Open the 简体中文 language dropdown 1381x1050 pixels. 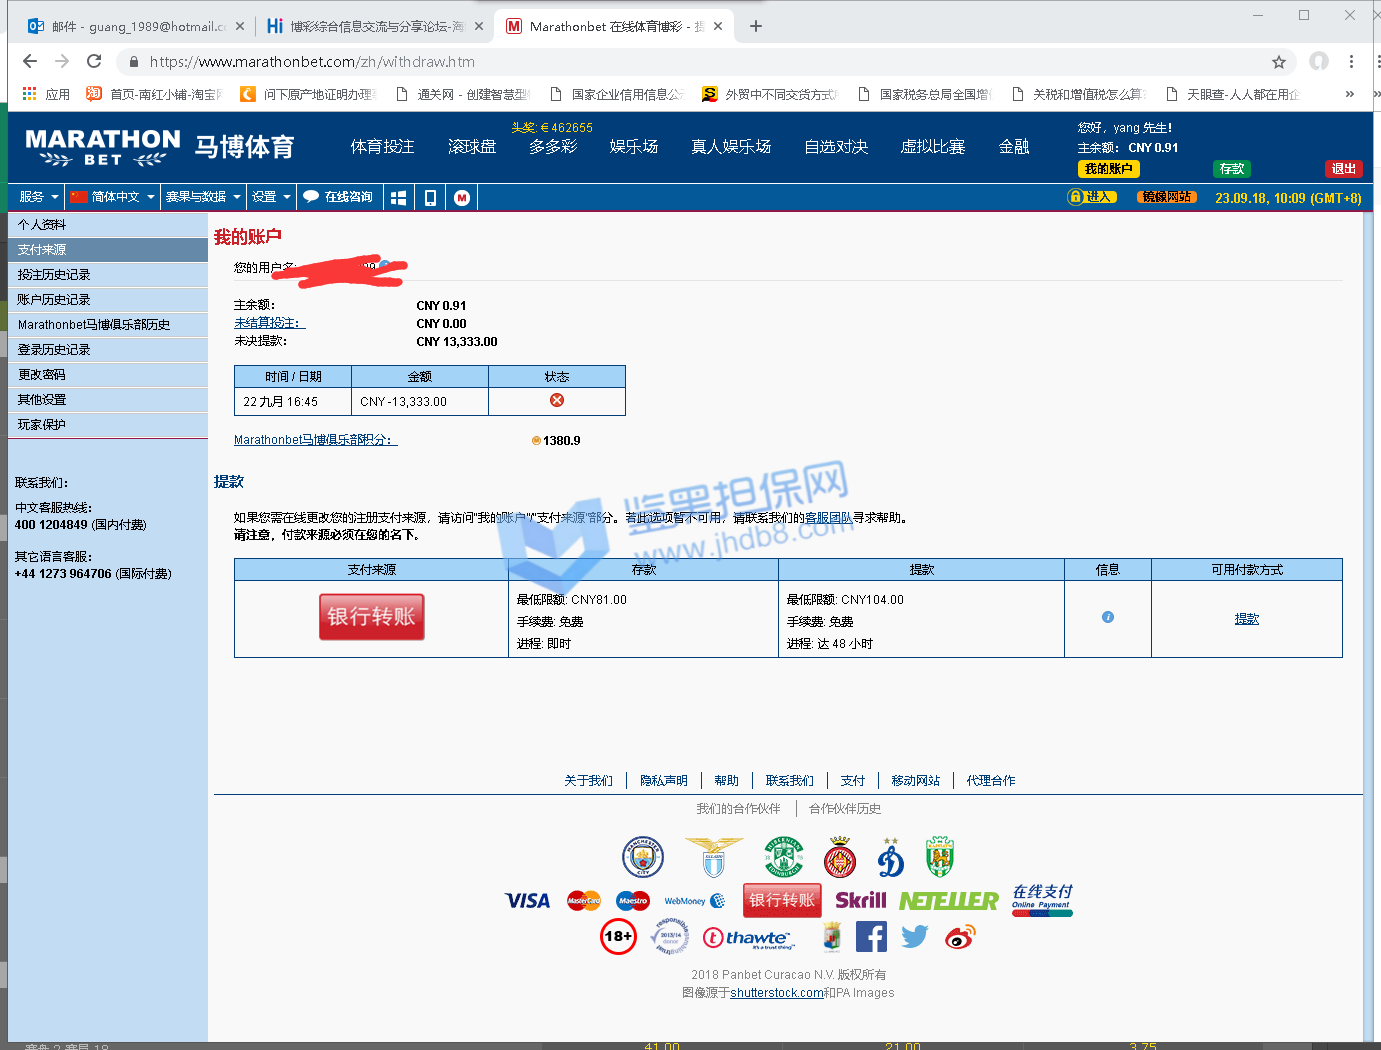pyautogui.click(x=113, y=197)
